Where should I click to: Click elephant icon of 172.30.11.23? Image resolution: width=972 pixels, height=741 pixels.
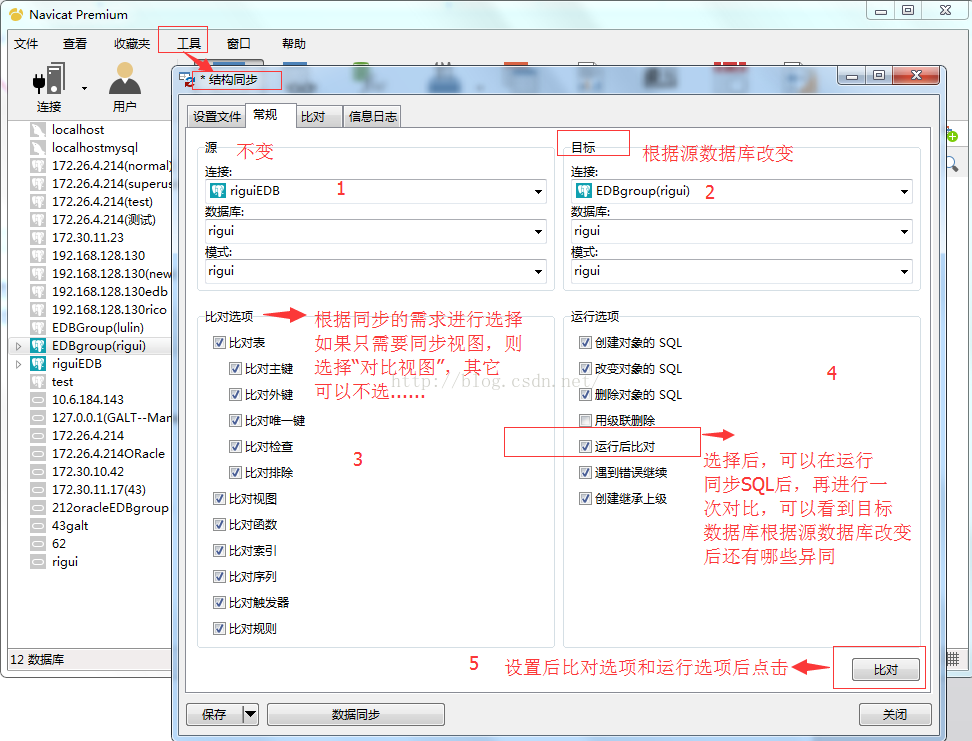(38, 237)
